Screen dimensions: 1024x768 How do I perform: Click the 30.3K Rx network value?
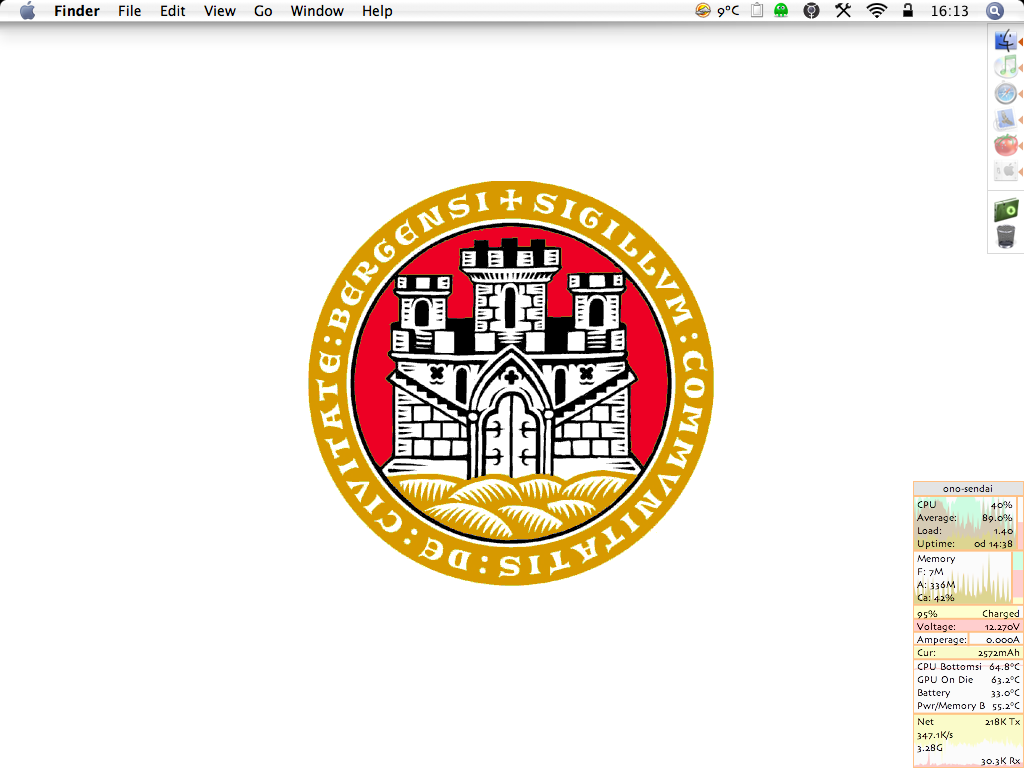1000,761
